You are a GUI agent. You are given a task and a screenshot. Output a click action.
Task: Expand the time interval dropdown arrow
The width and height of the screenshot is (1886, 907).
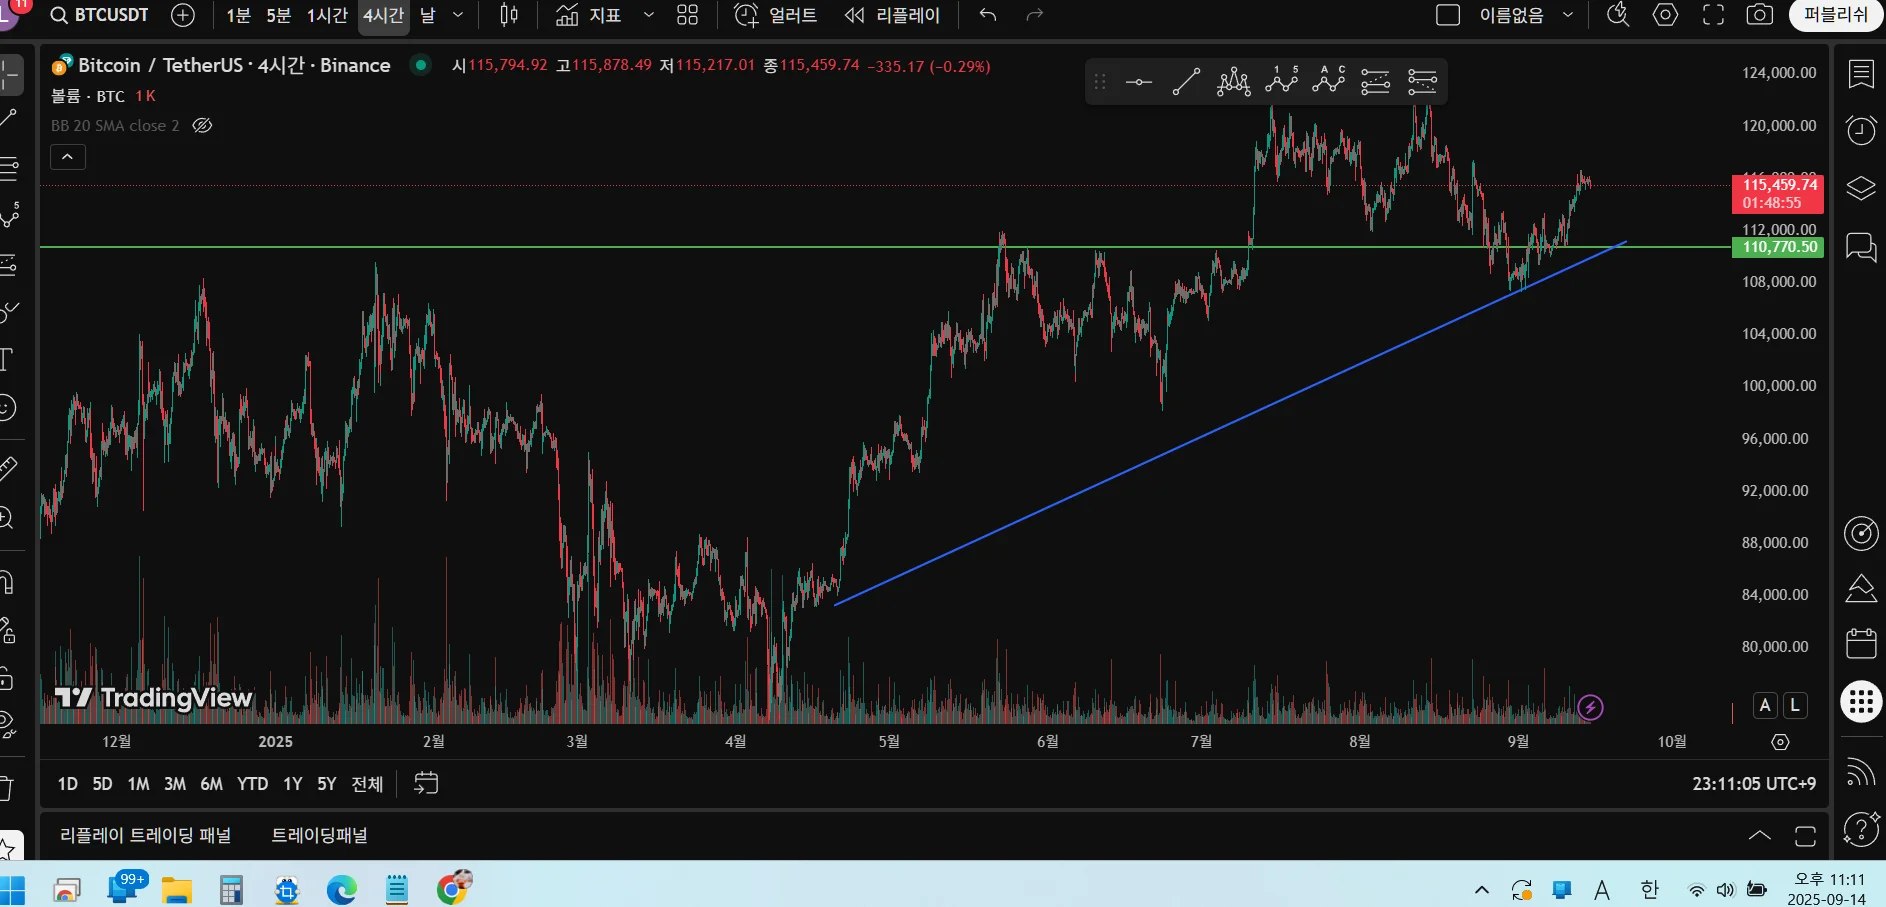(458, 15)
